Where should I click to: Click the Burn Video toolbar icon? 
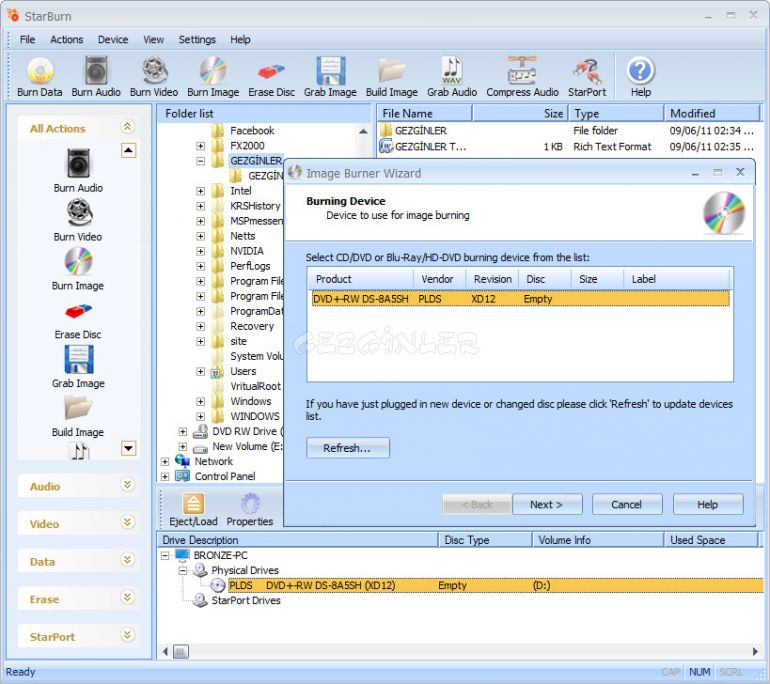click(x=154, y=71)
